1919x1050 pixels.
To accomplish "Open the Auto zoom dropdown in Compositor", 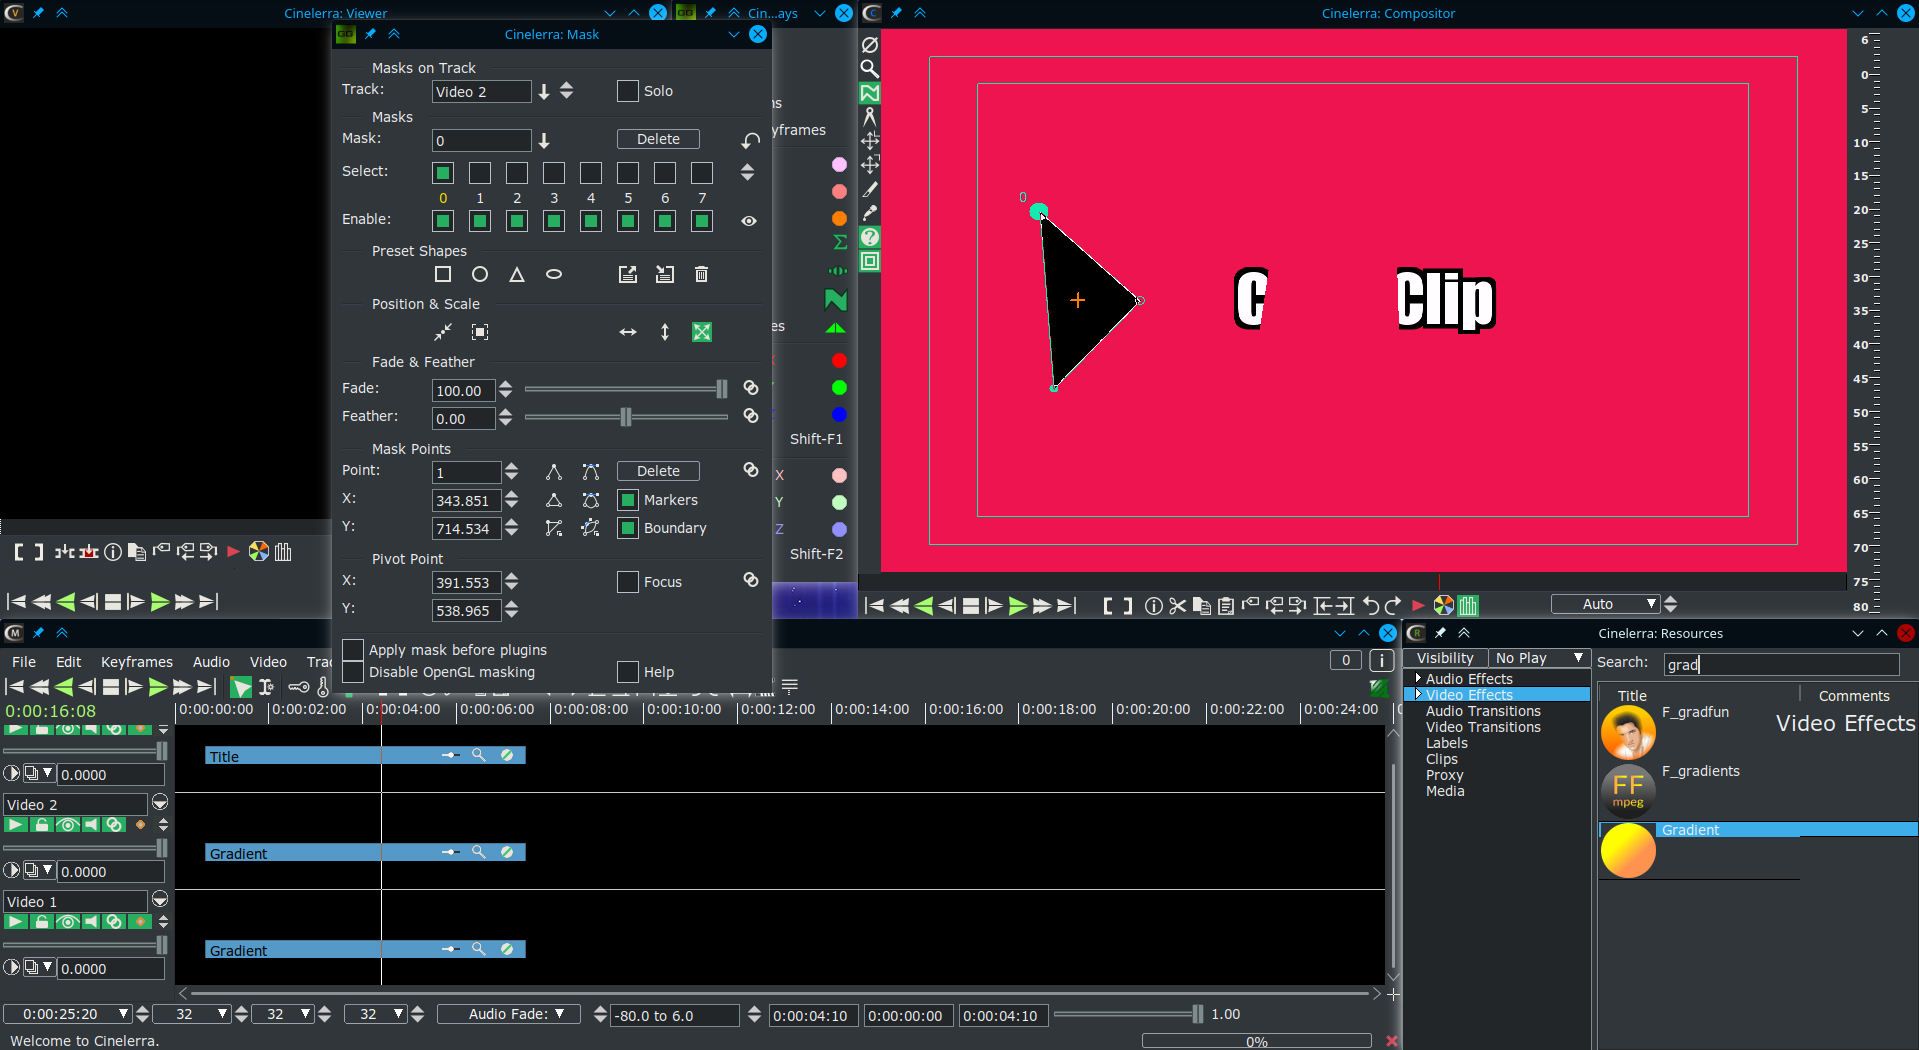I will click(1607, 604).
